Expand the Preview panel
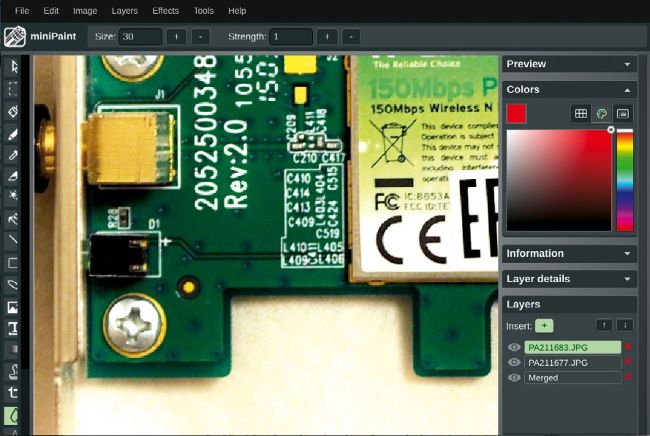 [628, 64]
